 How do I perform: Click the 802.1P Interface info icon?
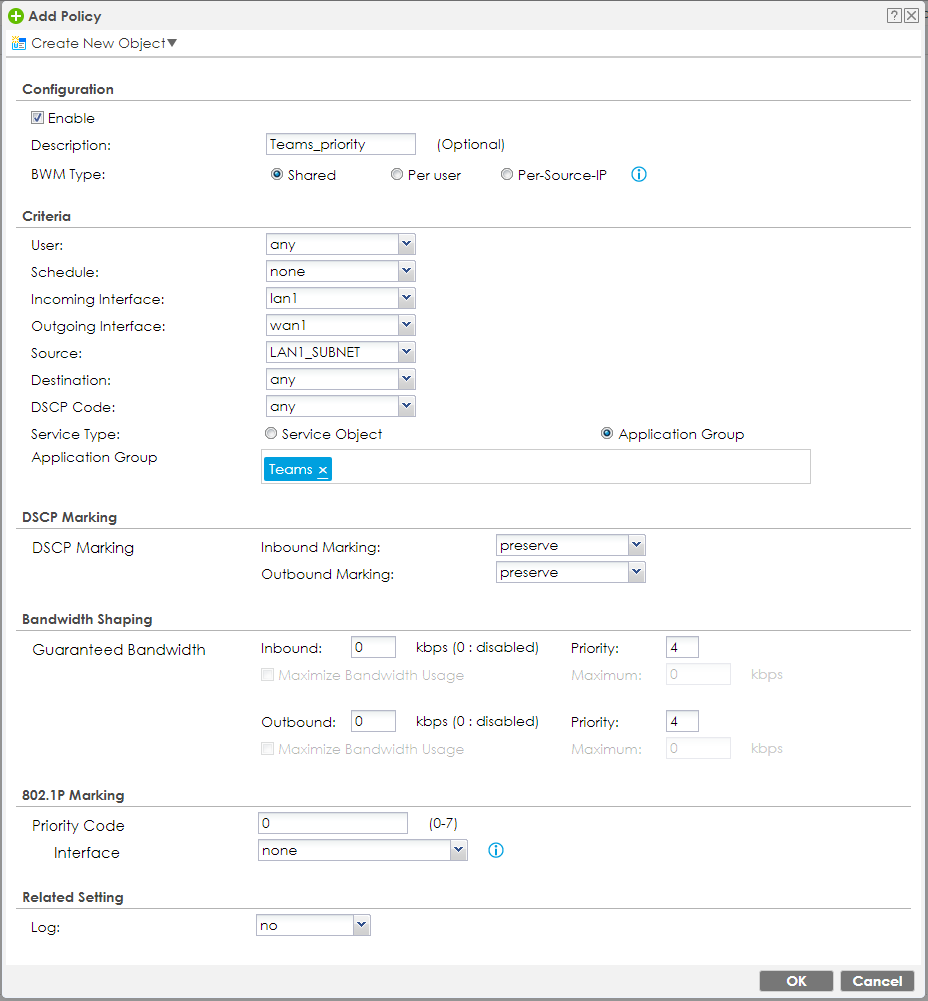[495, 851]
